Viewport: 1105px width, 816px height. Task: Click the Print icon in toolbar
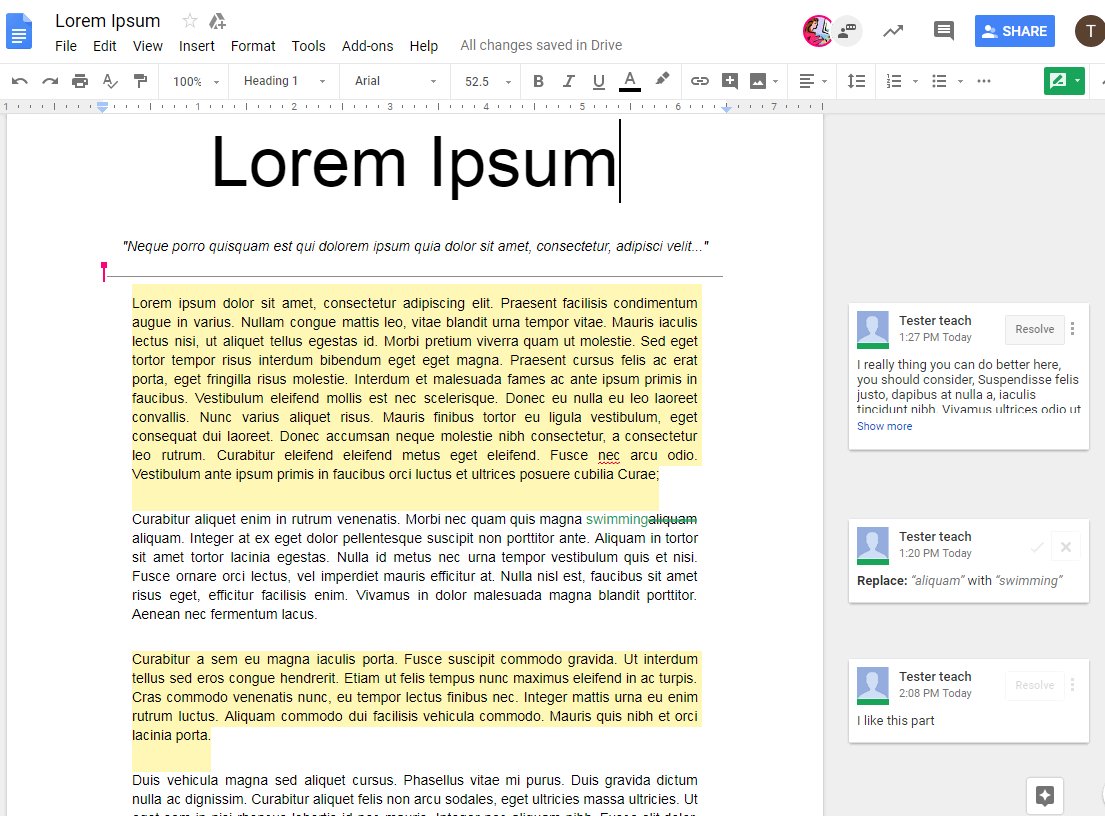[80, 81]
